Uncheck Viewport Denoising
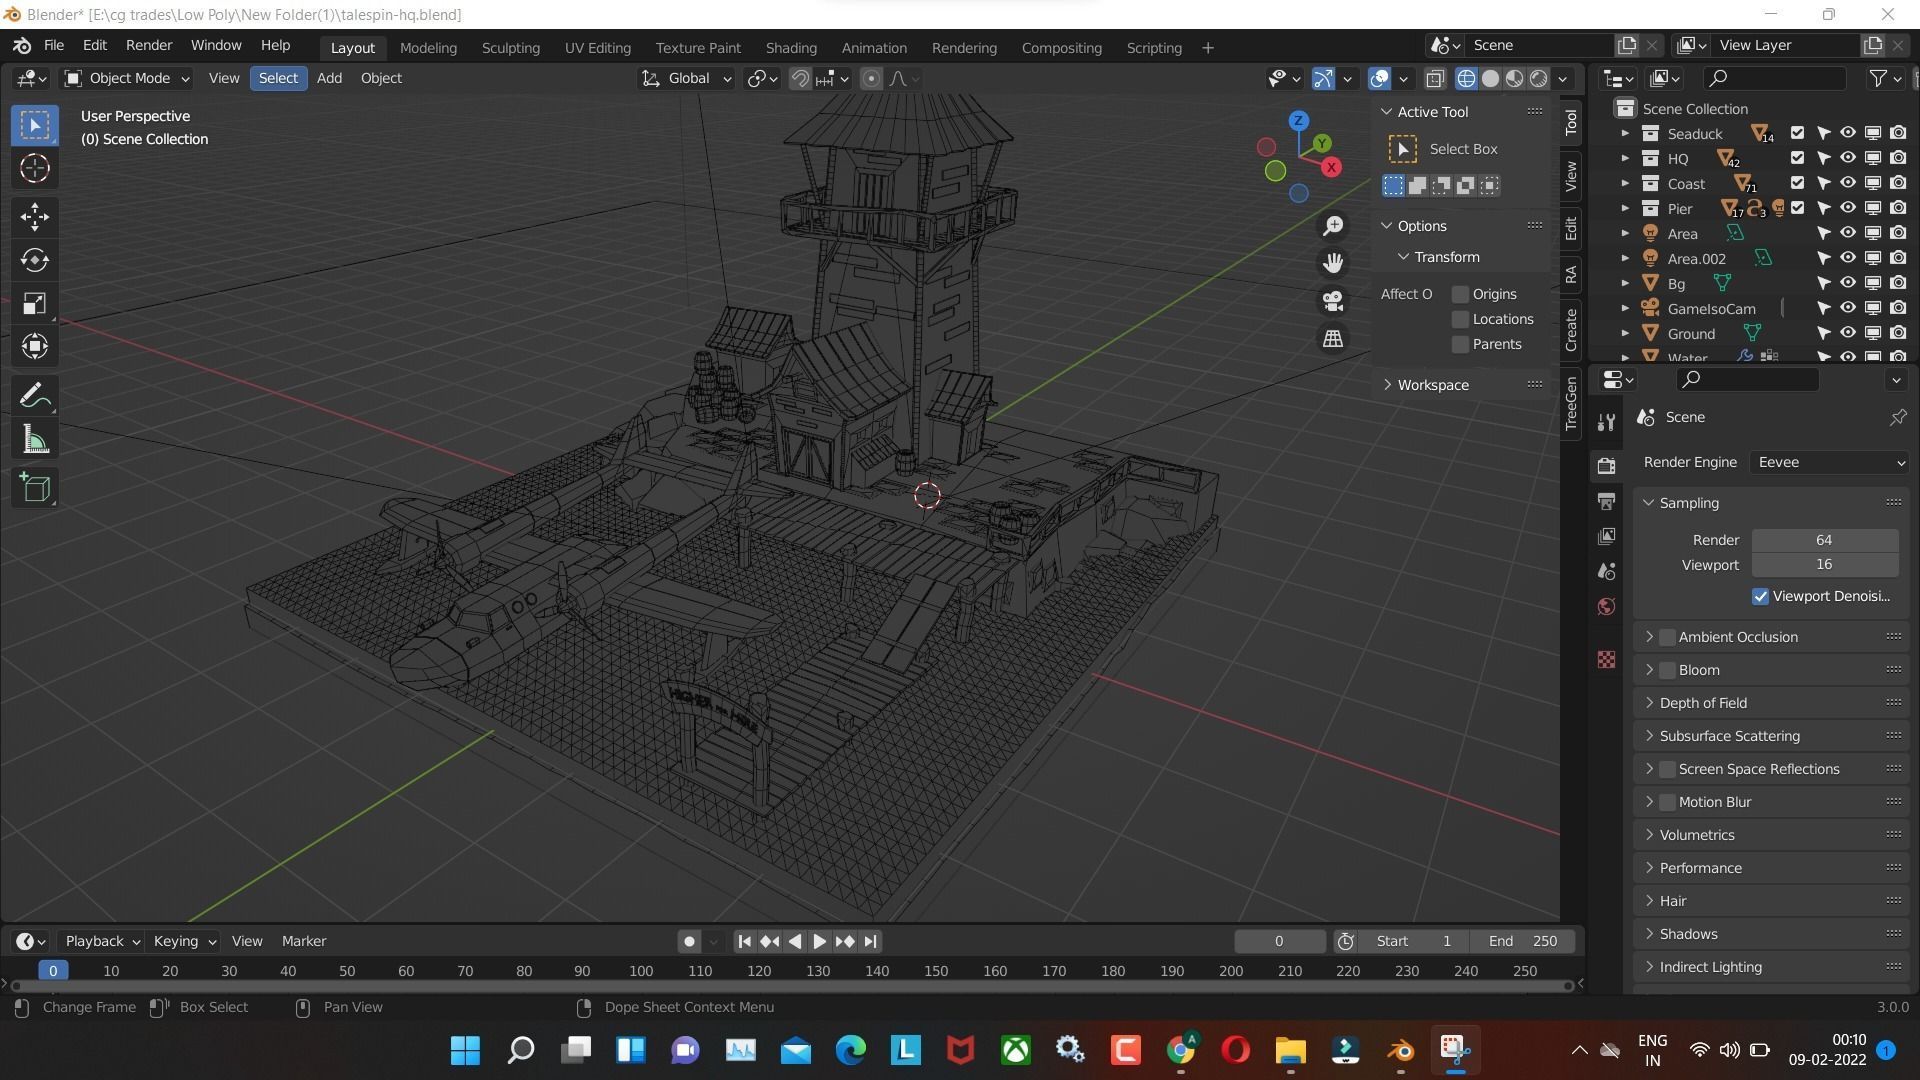 pos(1760,596)
